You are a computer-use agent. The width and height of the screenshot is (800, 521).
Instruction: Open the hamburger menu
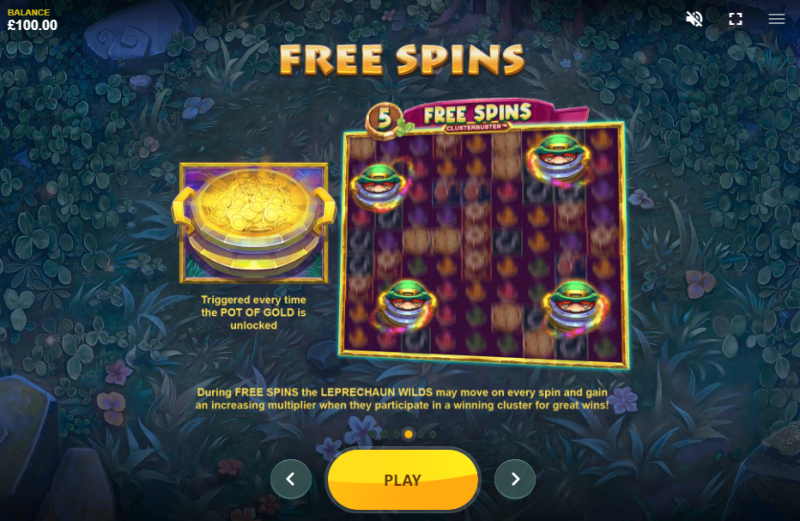(x=777, y=19)
